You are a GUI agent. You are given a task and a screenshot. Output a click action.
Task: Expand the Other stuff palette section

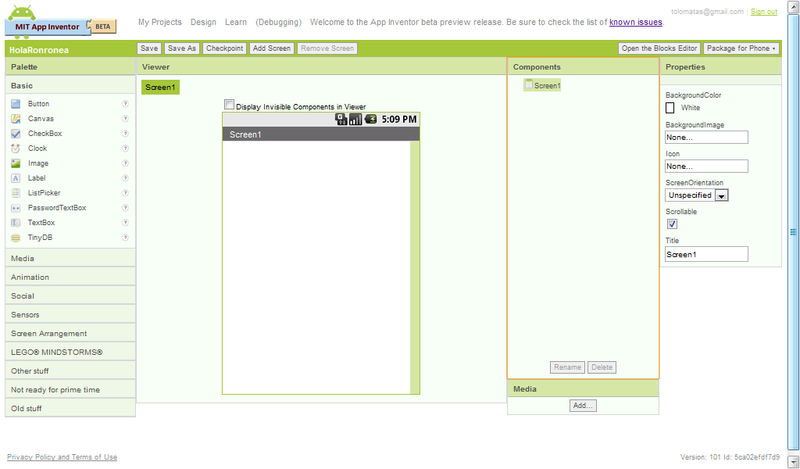[x=70, y=371]
